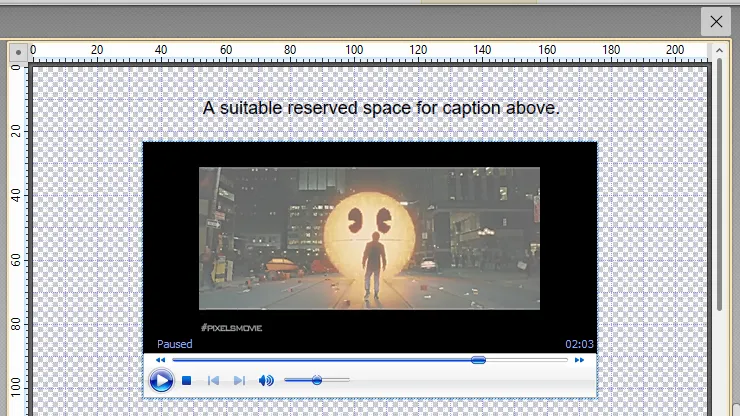740x416 pixels.
Task: Click the rewind double-arrow icon
Action: pos(160,360)
